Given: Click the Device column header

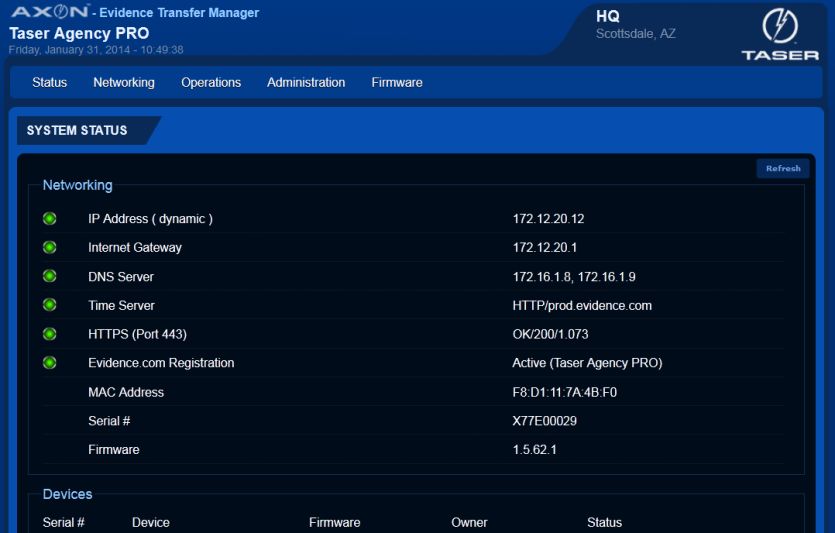Looking at the screenshot, I should [151, 522].
